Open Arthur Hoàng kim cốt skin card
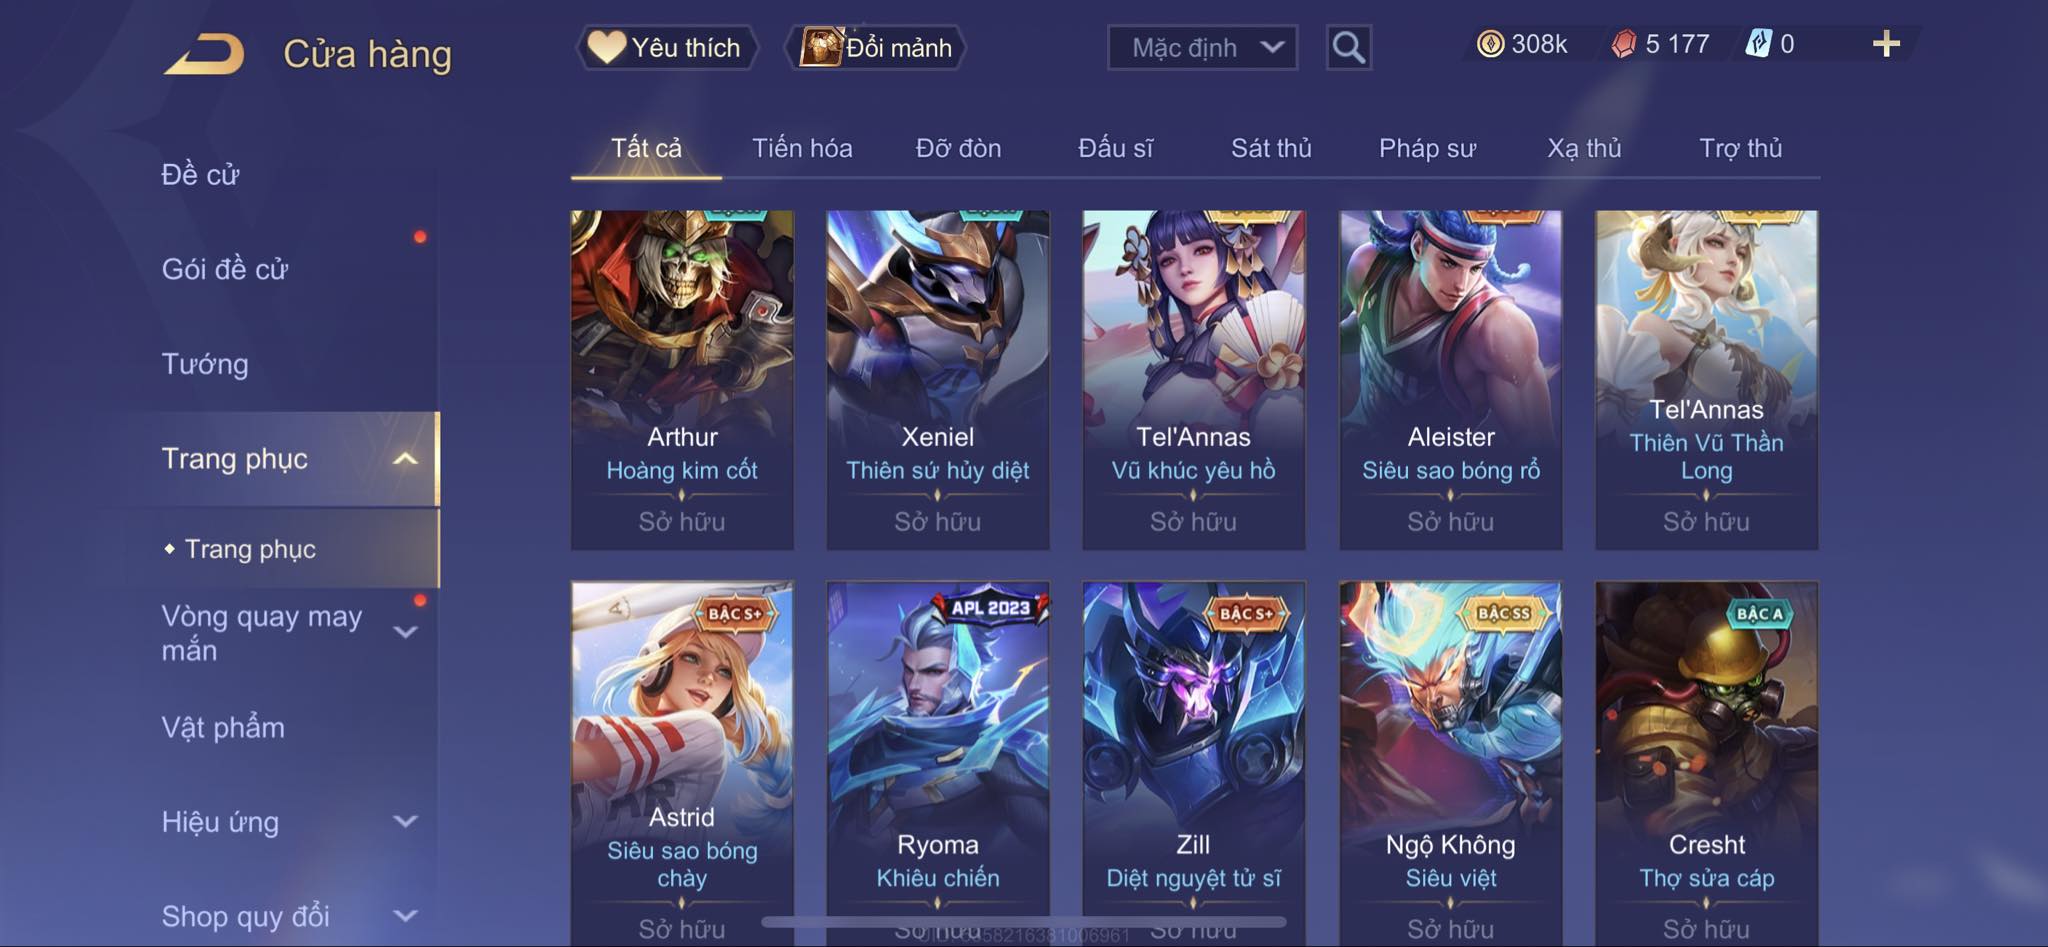The height and width of the screenshot is (947, 2048). [682, 380]
